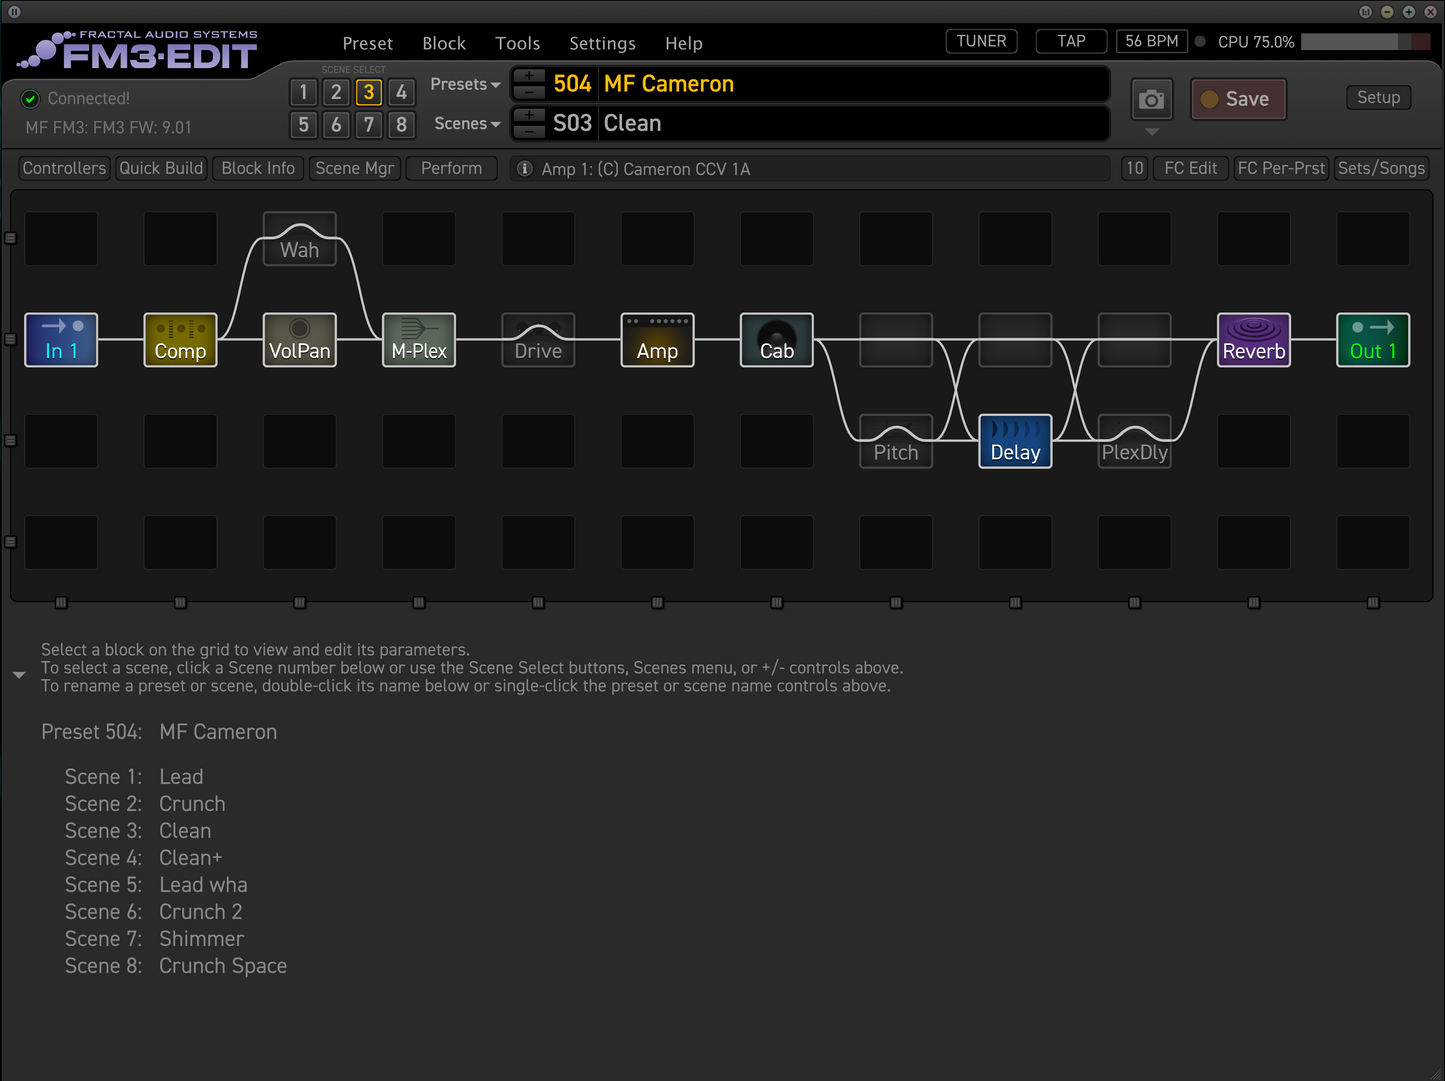Open the Settings menu
This screenshot has width=1445, height=1081.
[x=602, y=43]
